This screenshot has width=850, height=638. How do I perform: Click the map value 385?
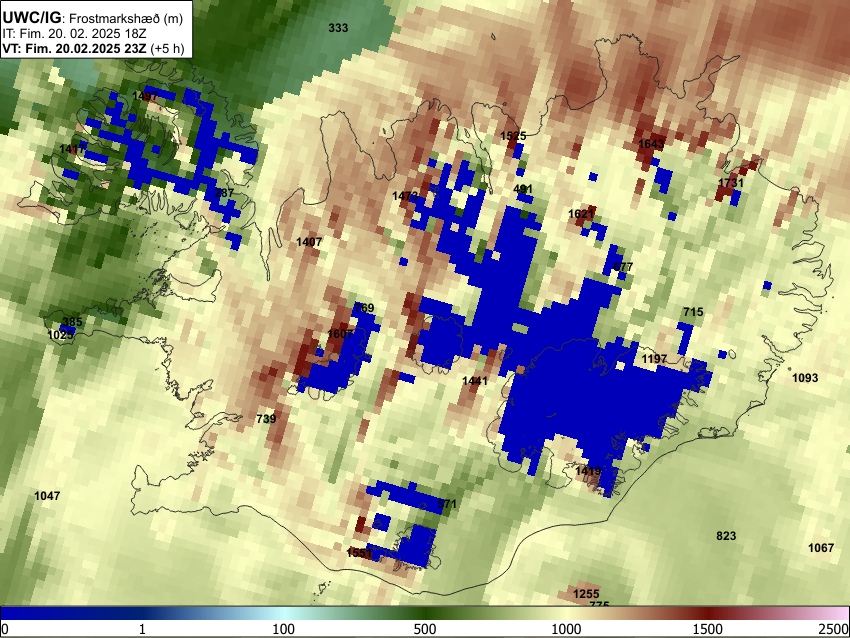(73, 322)
